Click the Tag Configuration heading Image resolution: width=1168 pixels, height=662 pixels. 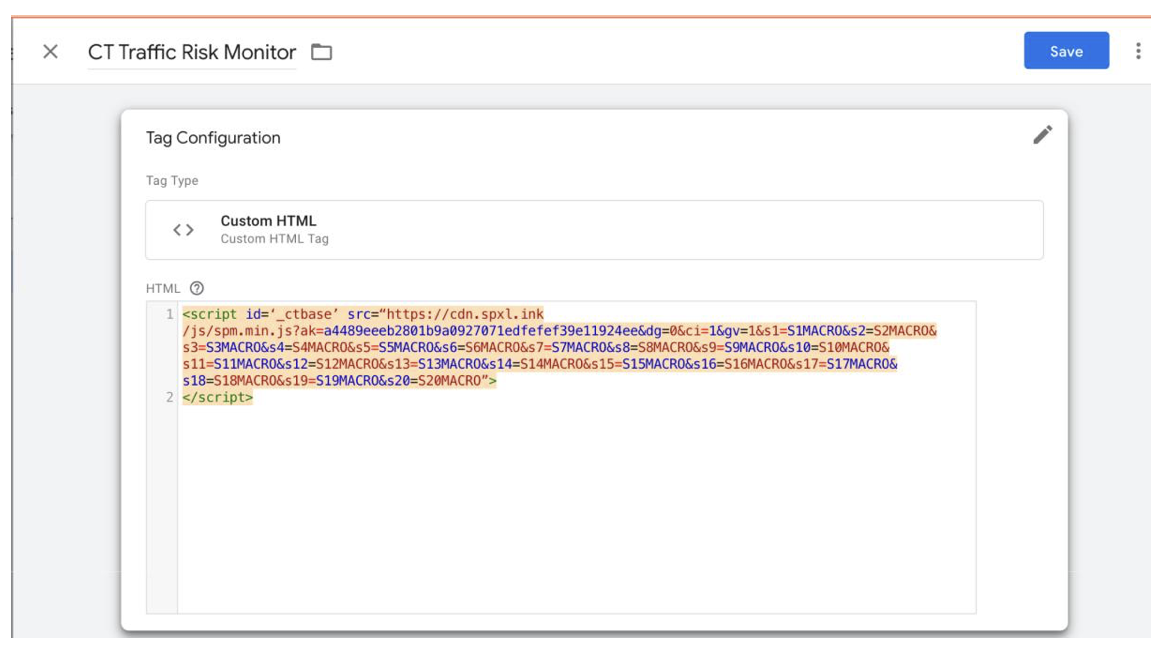[213, 138]
